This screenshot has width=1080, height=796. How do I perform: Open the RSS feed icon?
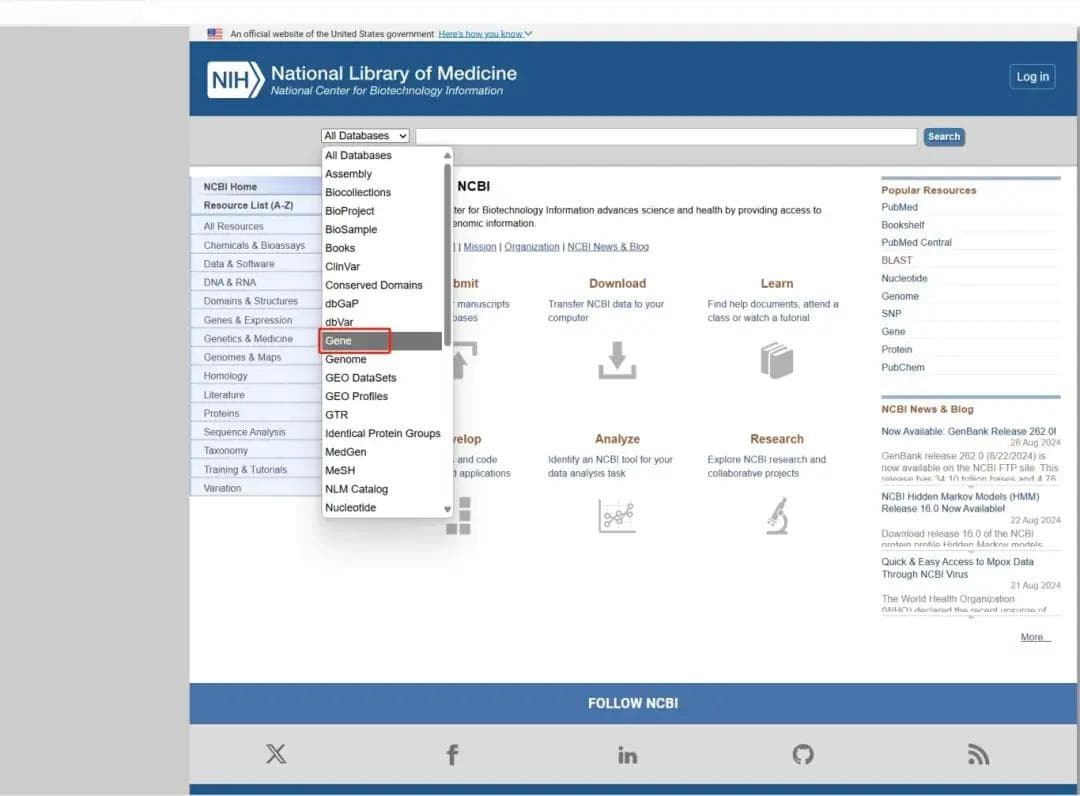point(978,755)
